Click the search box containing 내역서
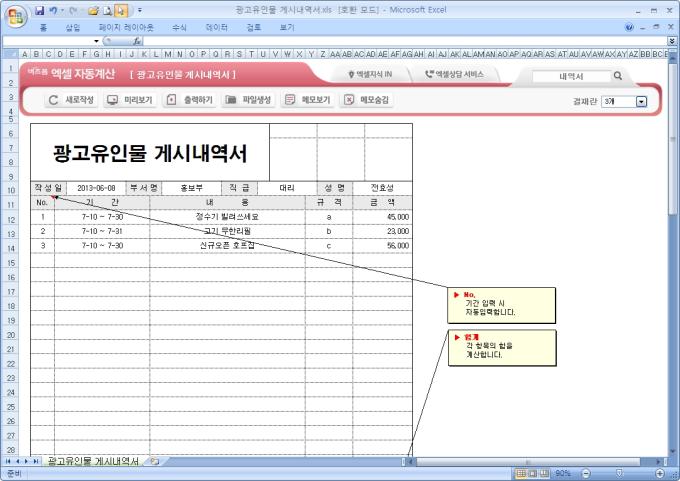Image resolution: width=680 pixels, height=481 pixels. point(571,76)
